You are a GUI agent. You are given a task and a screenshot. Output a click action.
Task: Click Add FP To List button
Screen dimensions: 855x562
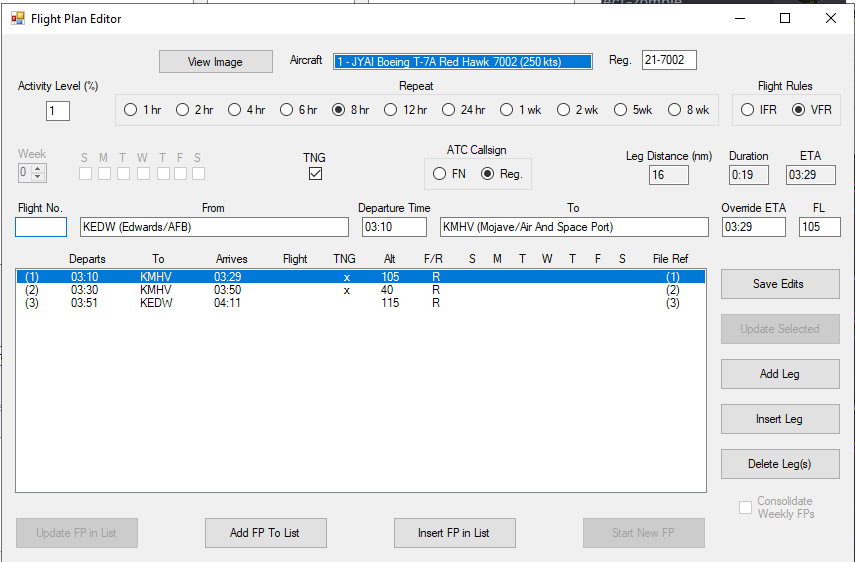tap(266, 533)
